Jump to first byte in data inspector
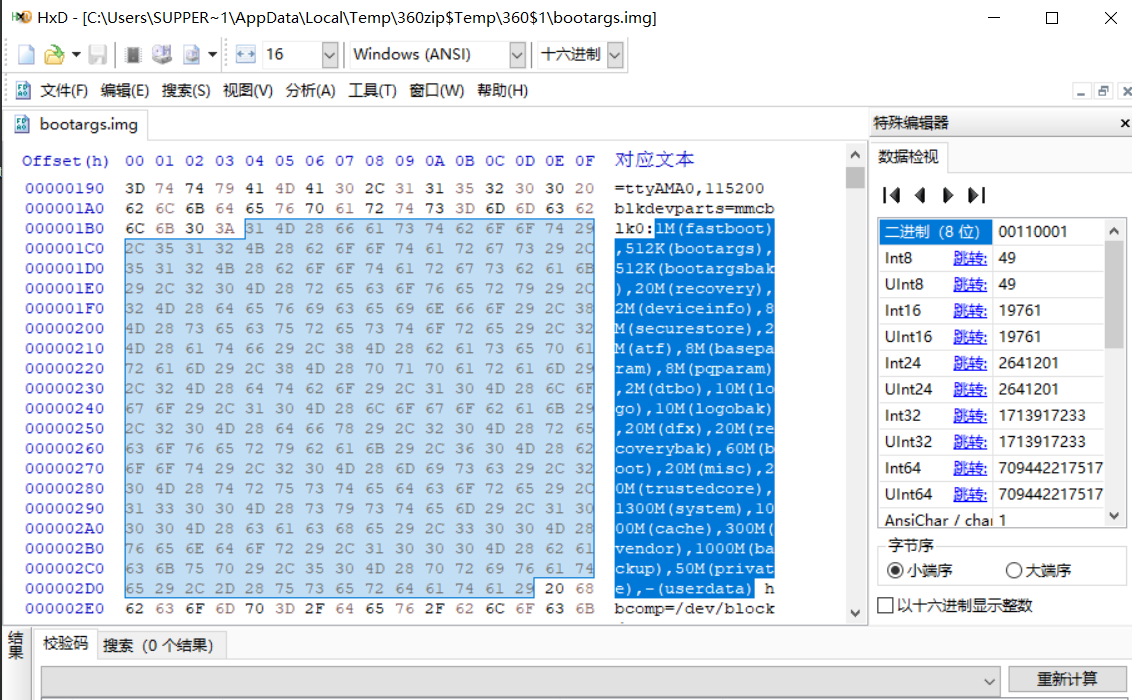Screen dimensions: 1132x700 892,195
